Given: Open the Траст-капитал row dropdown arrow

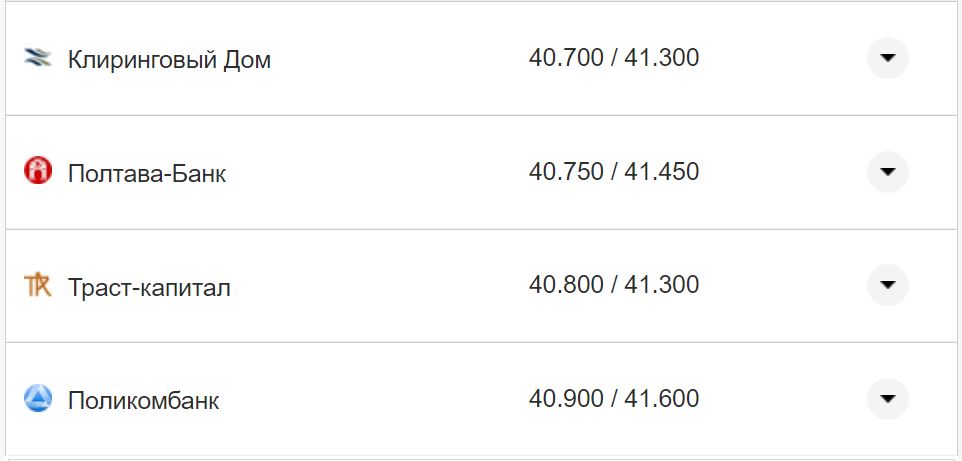Looking at the screenshot, I should click(x=887, y=285).
